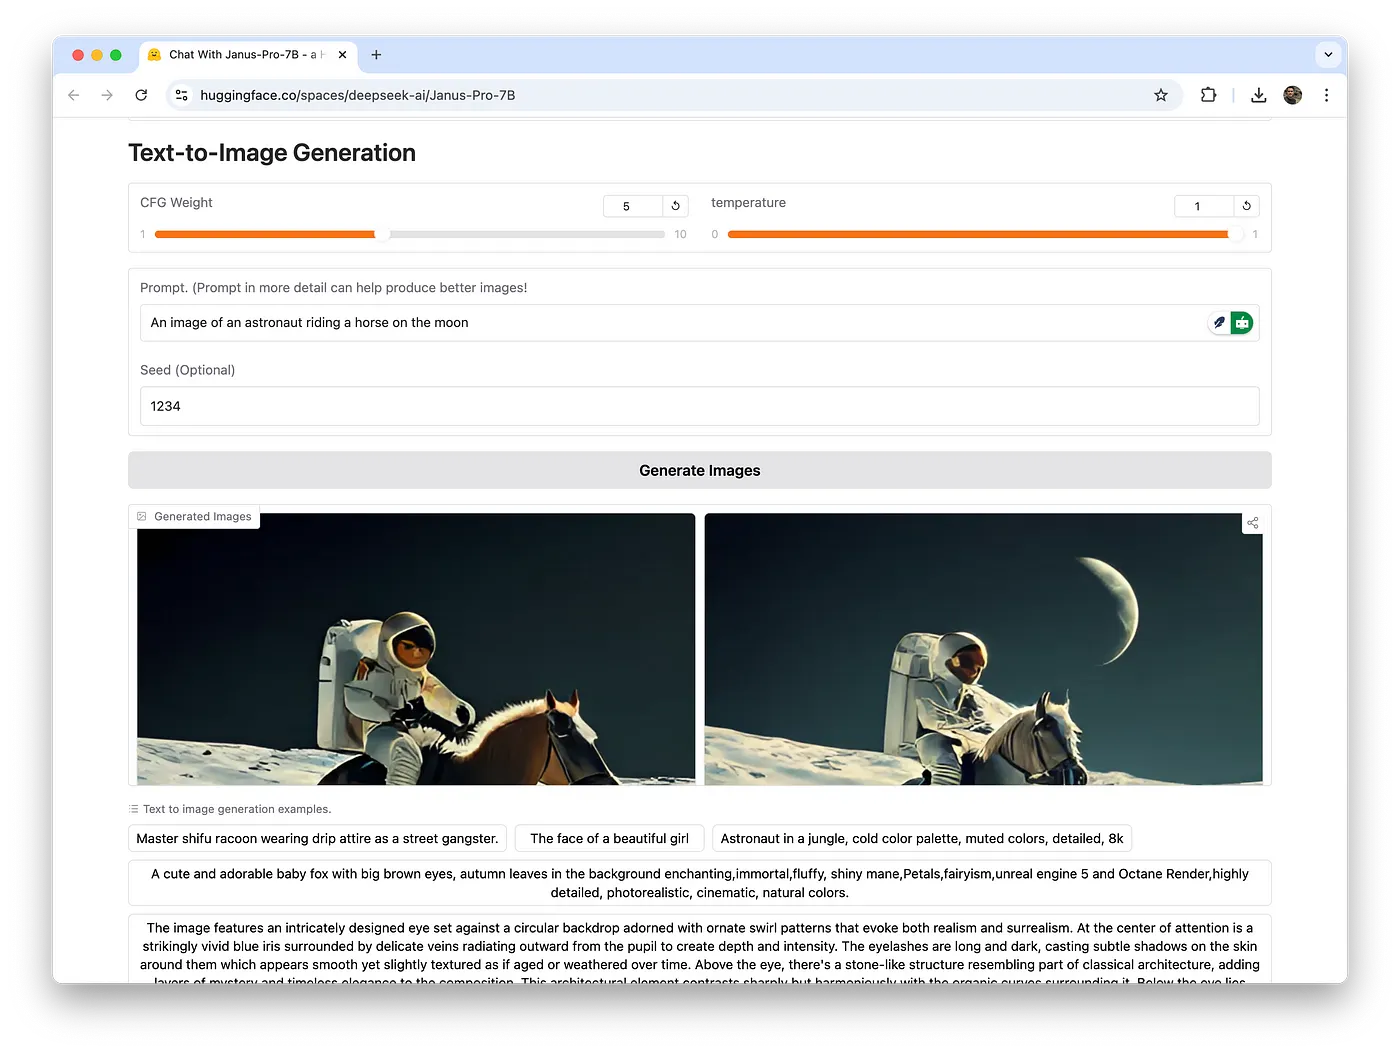Select the 'Master shifu racoon' example prompt
The height and width of the screenshot is (1053, 1400).
(317, 838)
